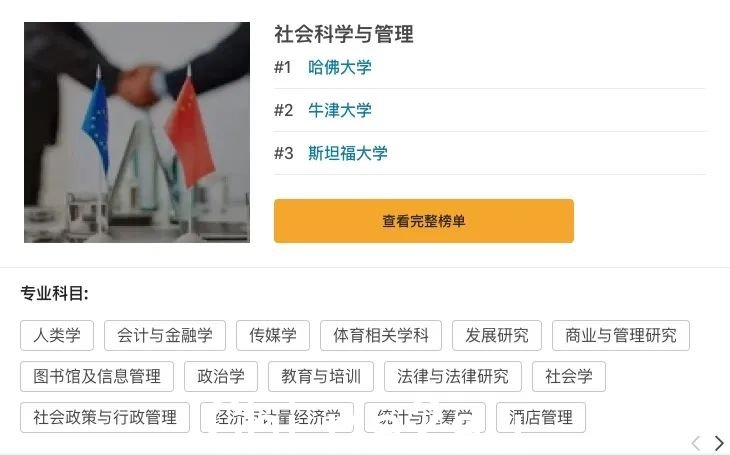
Task: Click the handshake flags thumbnail image
Action: pos(137,132)
